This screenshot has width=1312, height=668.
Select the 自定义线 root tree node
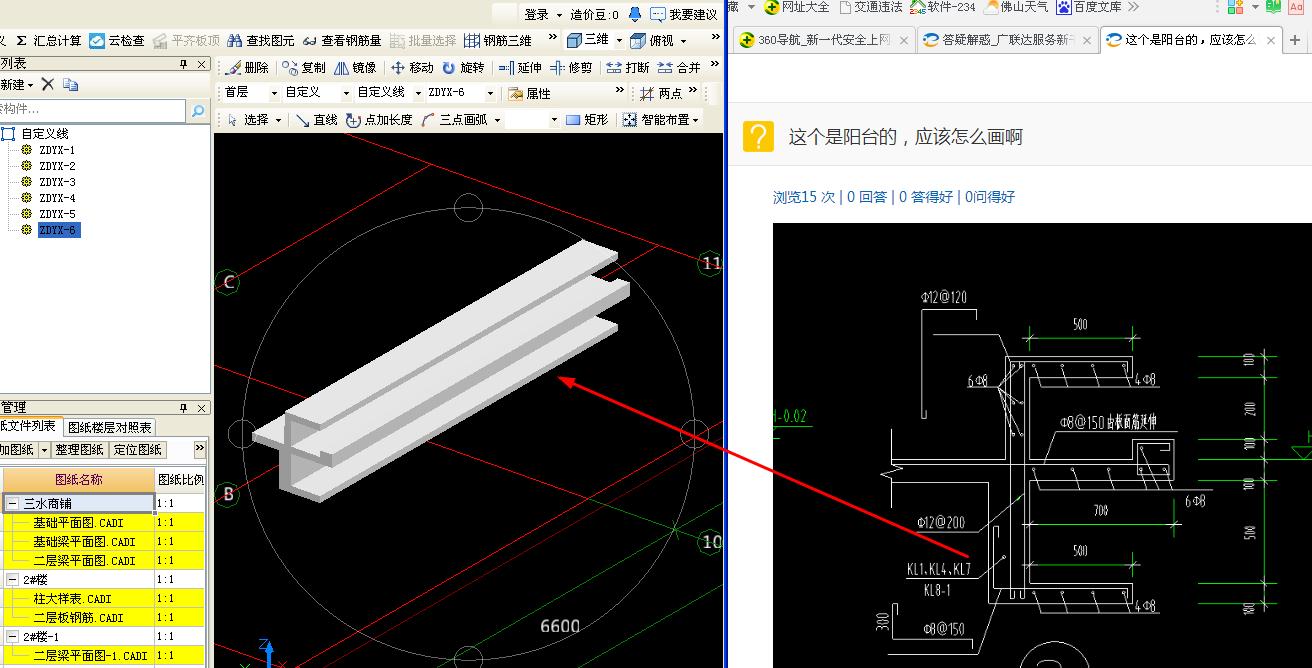click(x=45, y=133)
